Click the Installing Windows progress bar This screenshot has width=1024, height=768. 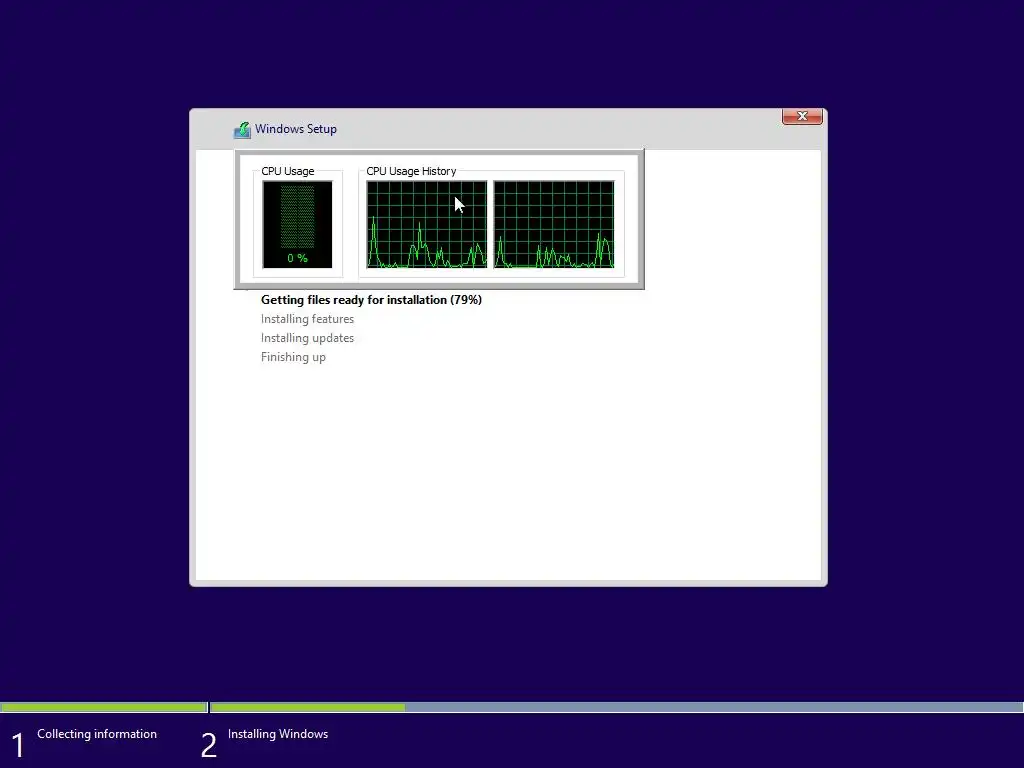[616, 707]
